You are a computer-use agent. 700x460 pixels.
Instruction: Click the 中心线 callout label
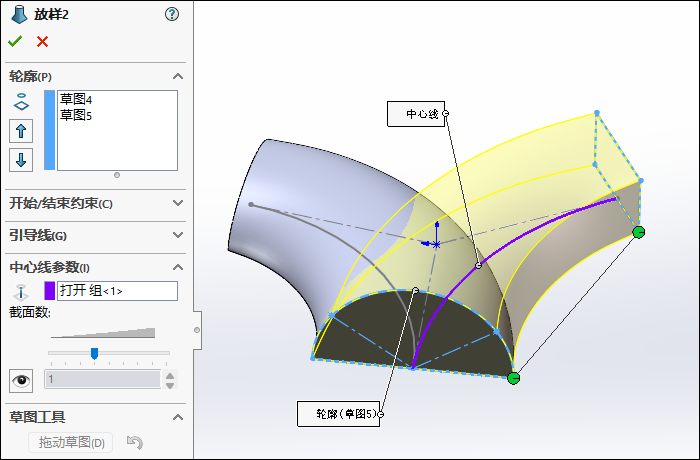[x=416, y=114]
